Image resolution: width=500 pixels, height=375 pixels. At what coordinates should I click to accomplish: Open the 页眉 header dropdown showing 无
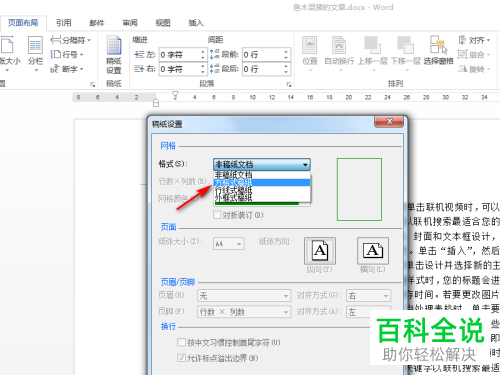244,296
